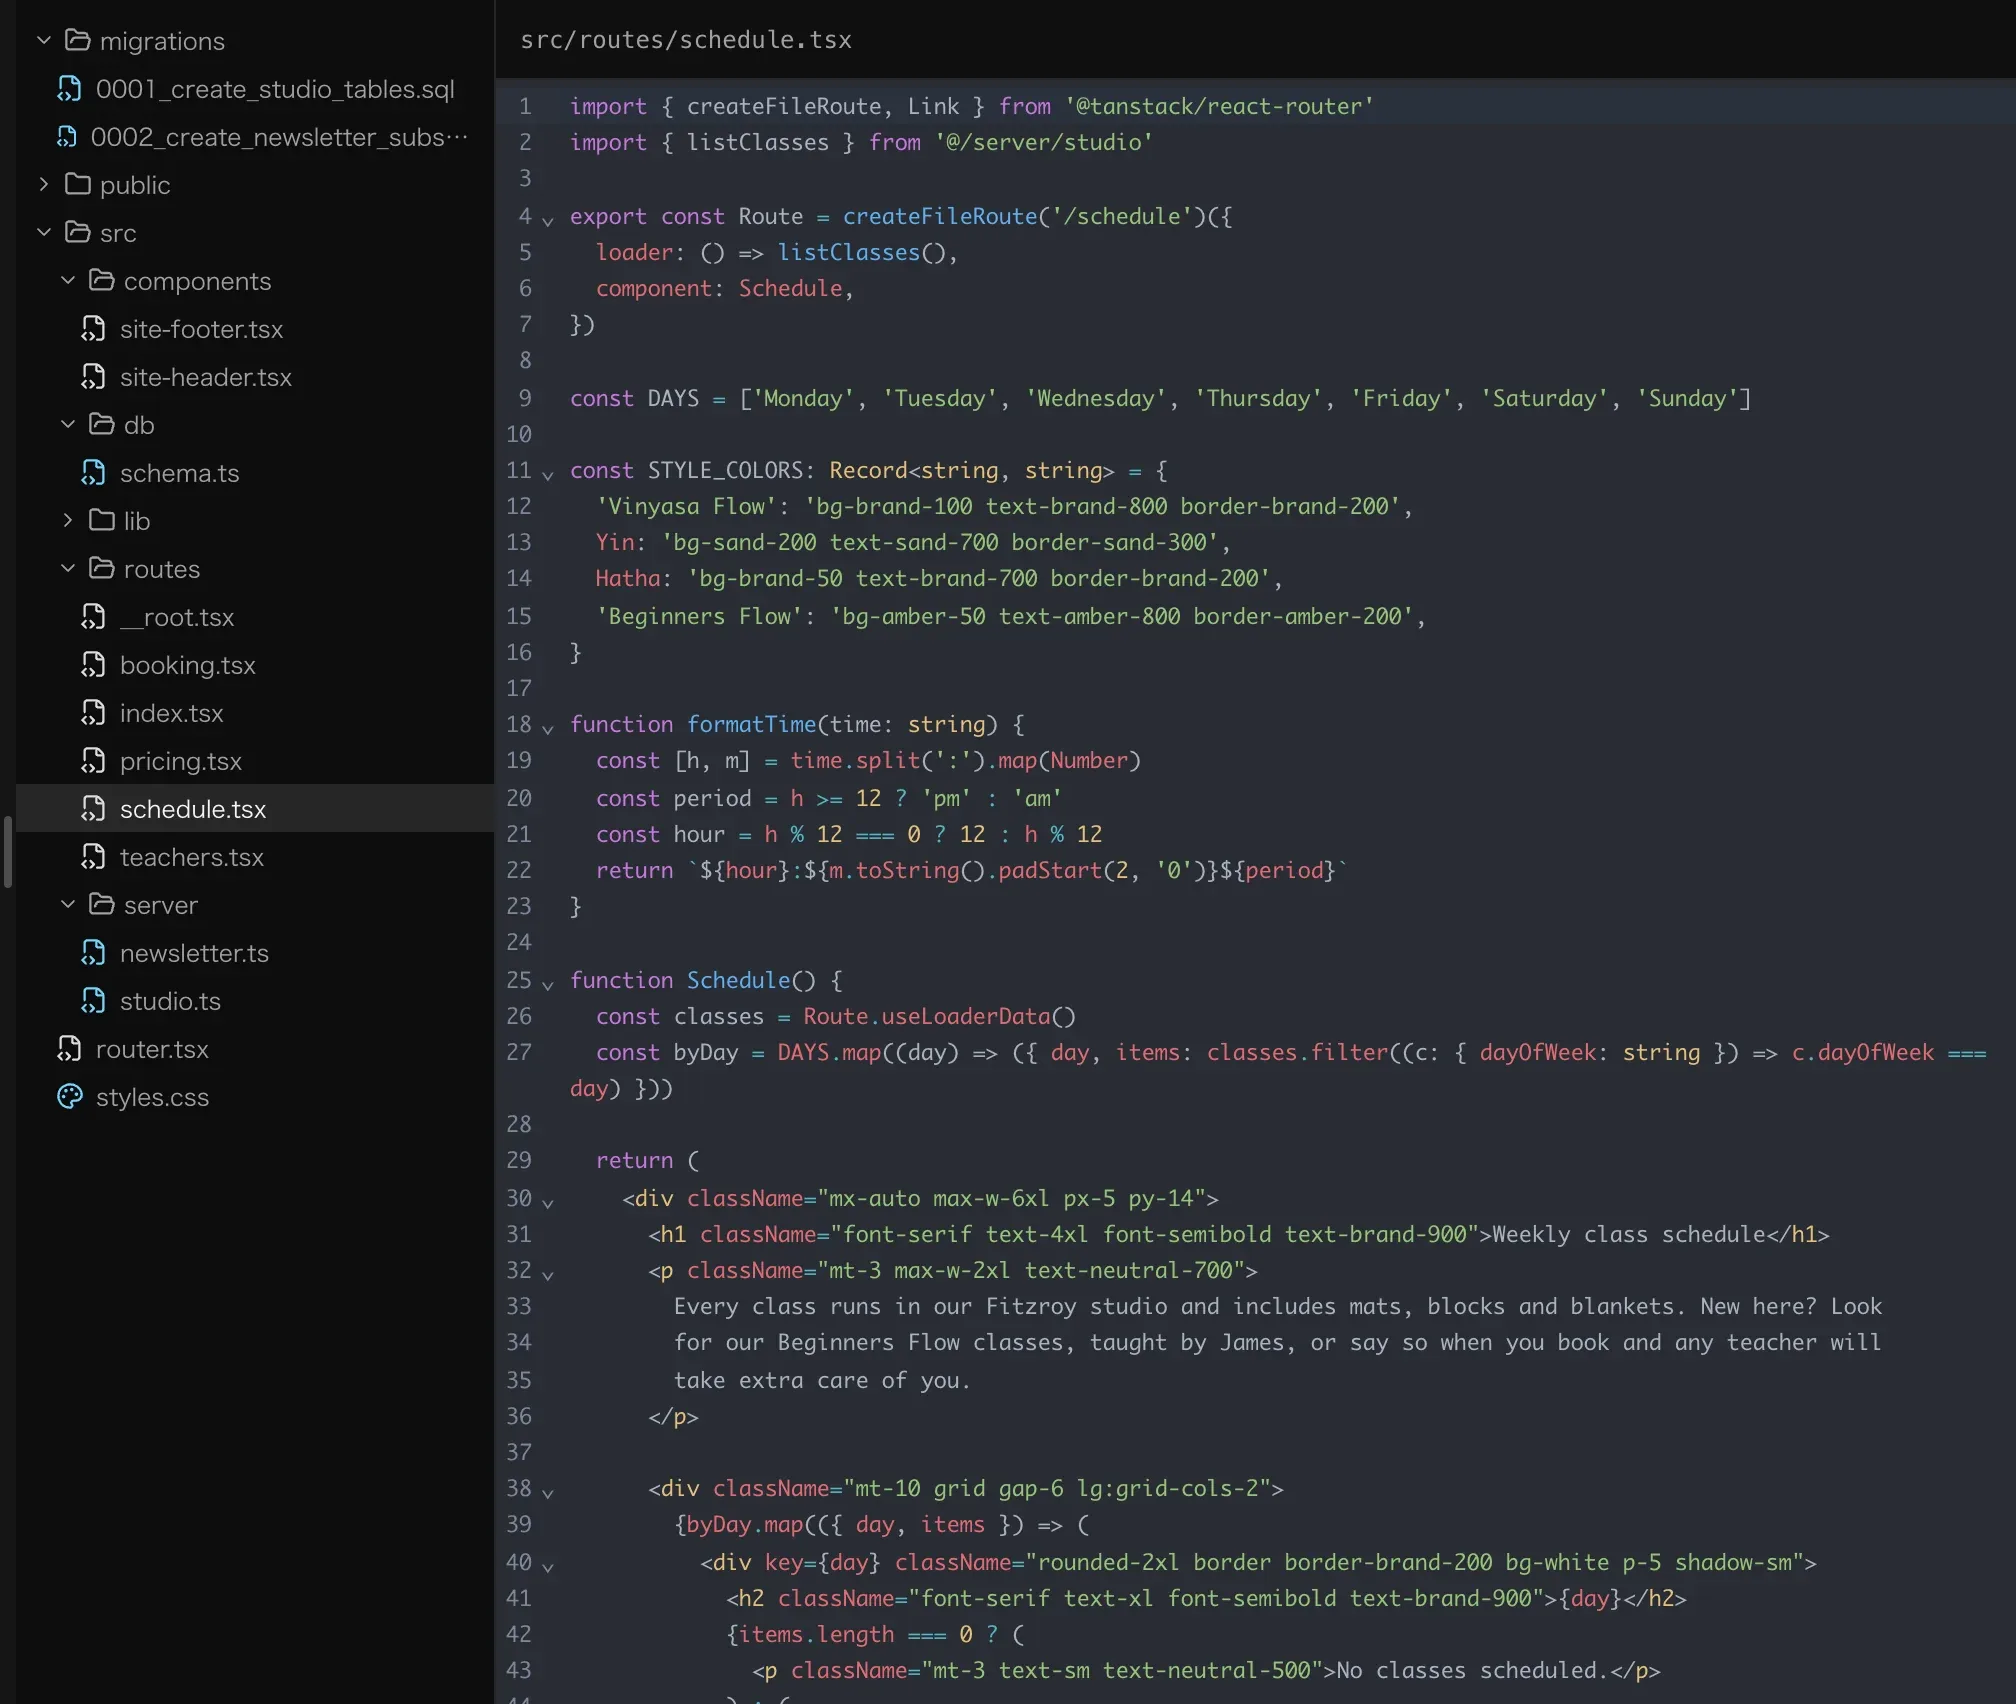Click the palette icon beside styles.css

pos(70,1097)
